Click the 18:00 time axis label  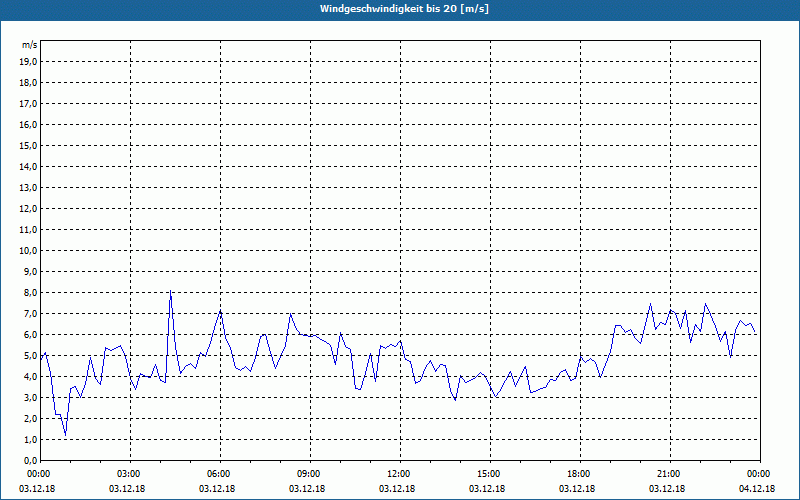tap(581, 474)
